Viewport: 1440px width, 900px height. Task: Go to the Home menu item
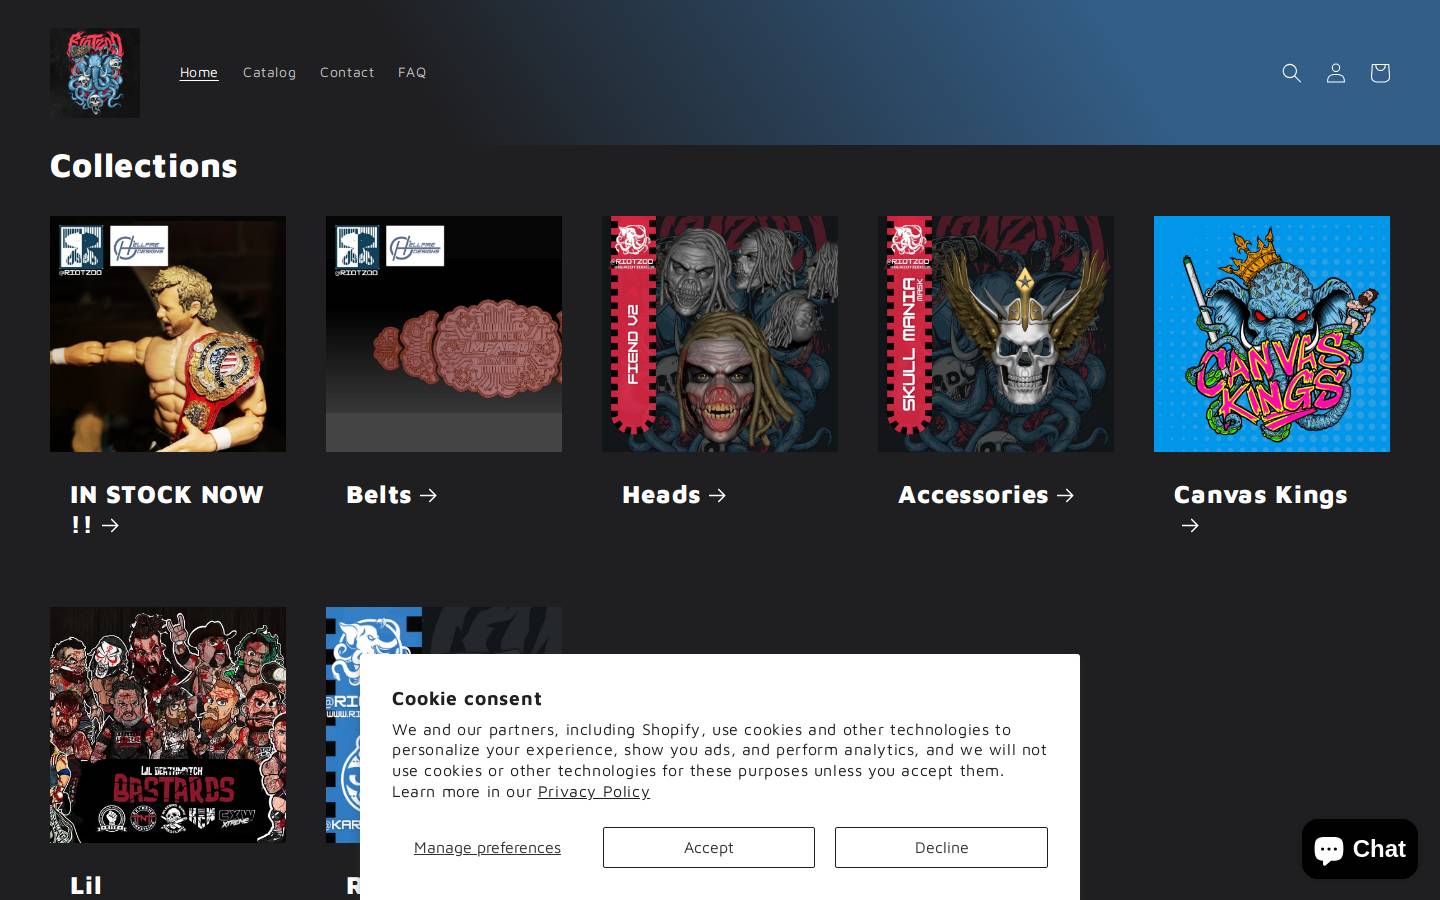tap(199, 72)
